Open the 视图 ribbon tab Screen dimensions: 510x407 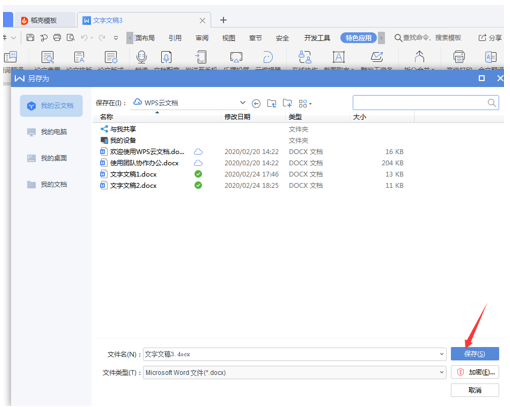[229, 38]
